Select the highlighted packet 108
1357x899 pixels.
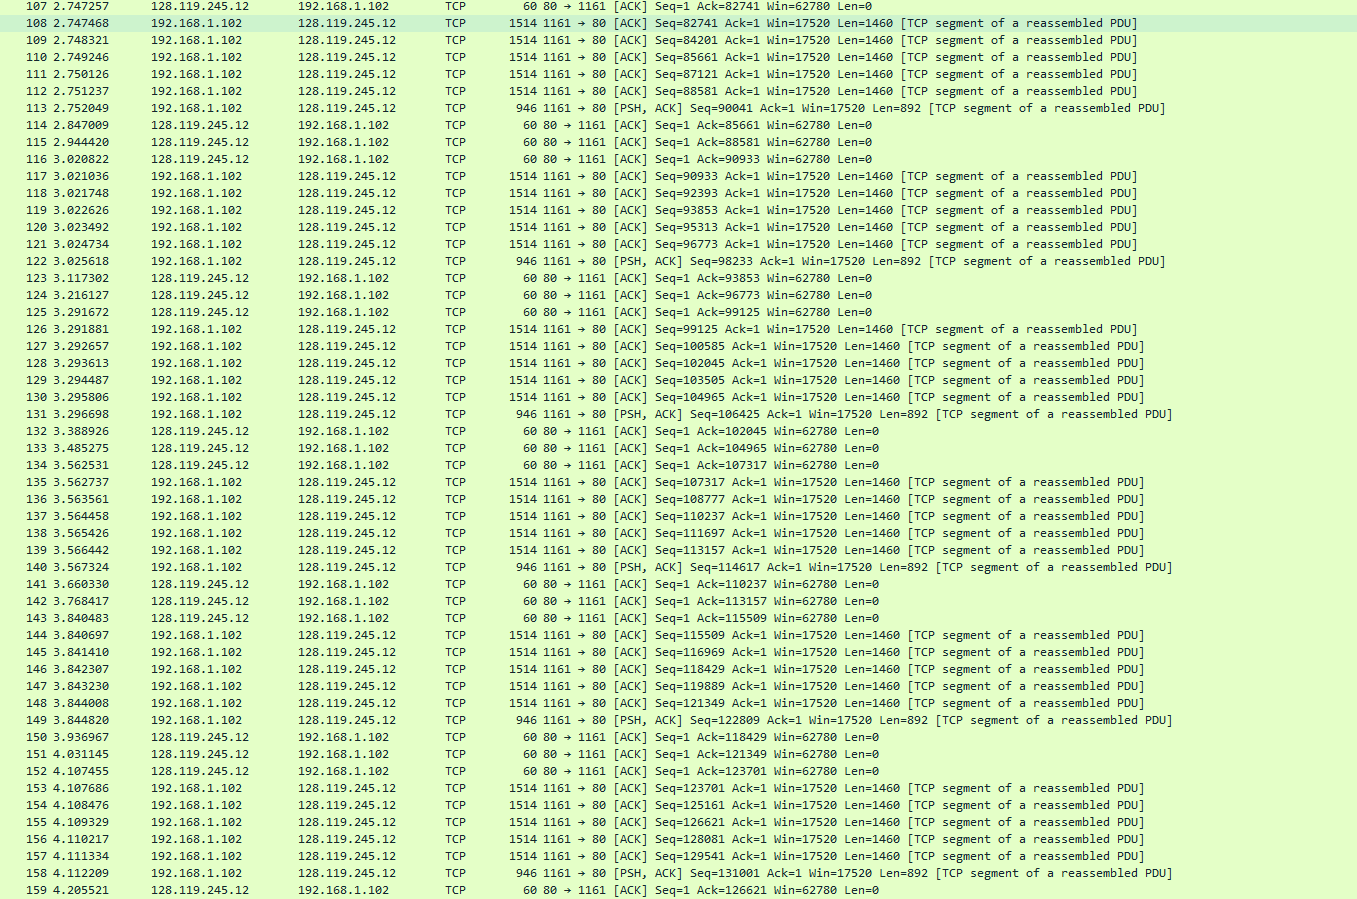pyautogui.click(x=400, y=23)
